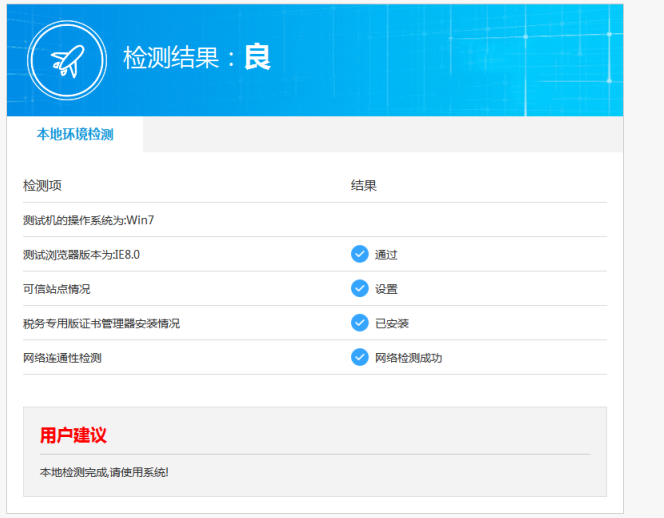Screen dimensions: 664x518
Task: Select the row 测试机的操作系统为:Win7
Action: [315, 220]
